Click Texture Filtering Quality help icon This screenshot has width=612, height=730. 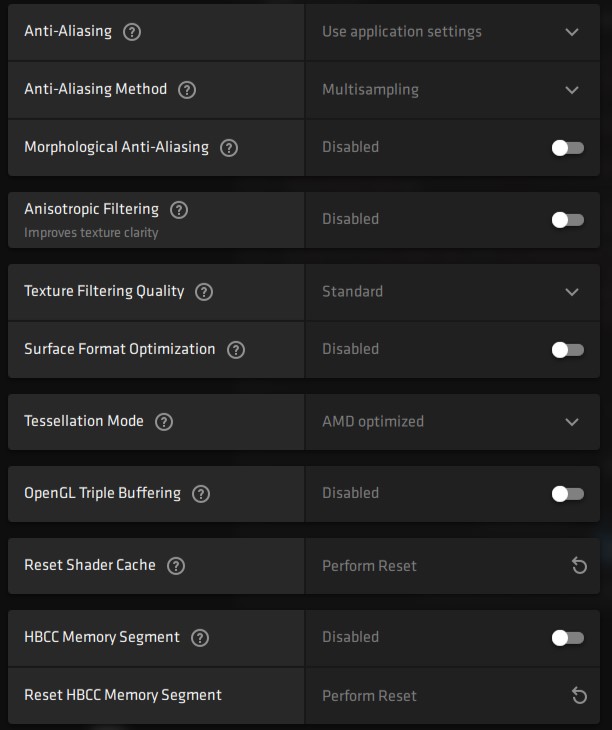click(204, 292)
